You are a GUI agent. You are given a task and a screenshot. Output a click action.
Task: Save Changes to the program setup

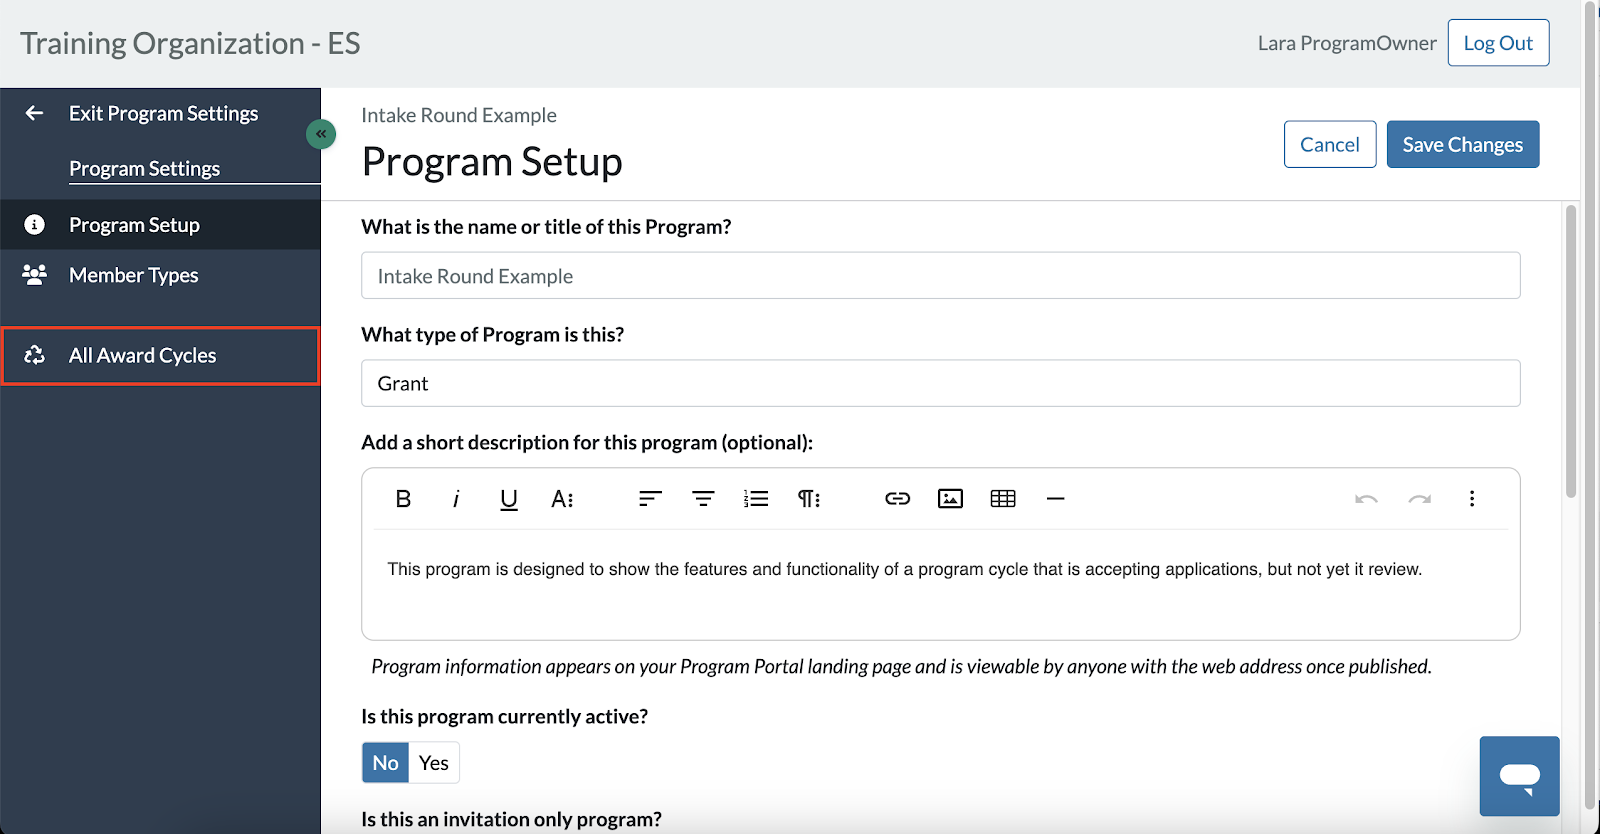click(x=1462, y=144)
